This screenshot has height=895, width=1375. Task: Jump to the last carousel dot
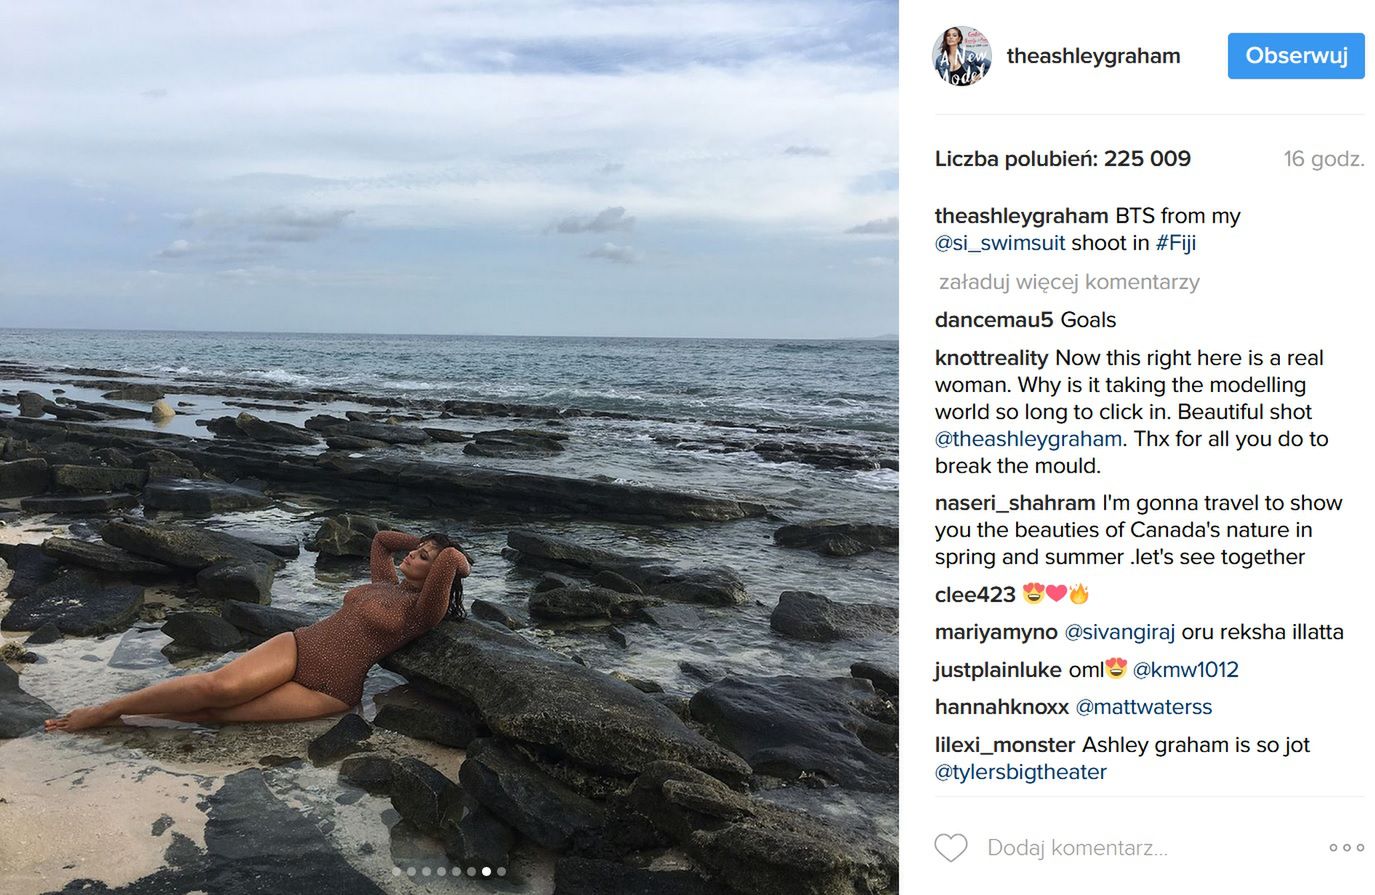click(502, 872)
